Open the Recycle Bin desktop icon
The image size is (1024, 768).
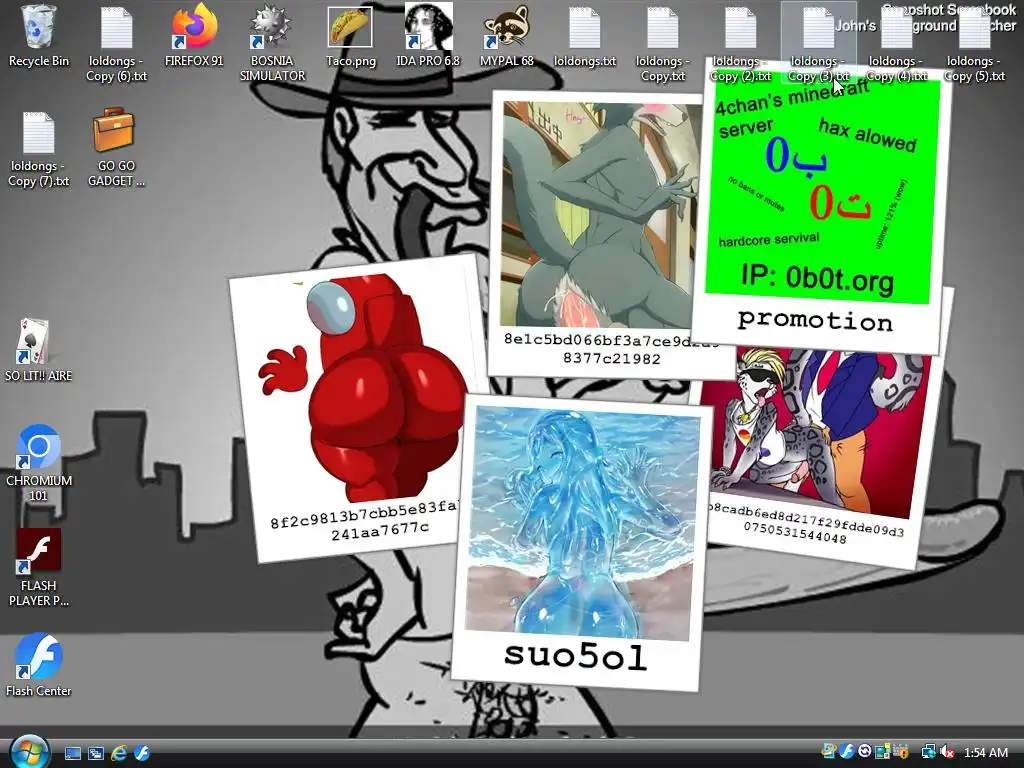[x=39, y=37]
